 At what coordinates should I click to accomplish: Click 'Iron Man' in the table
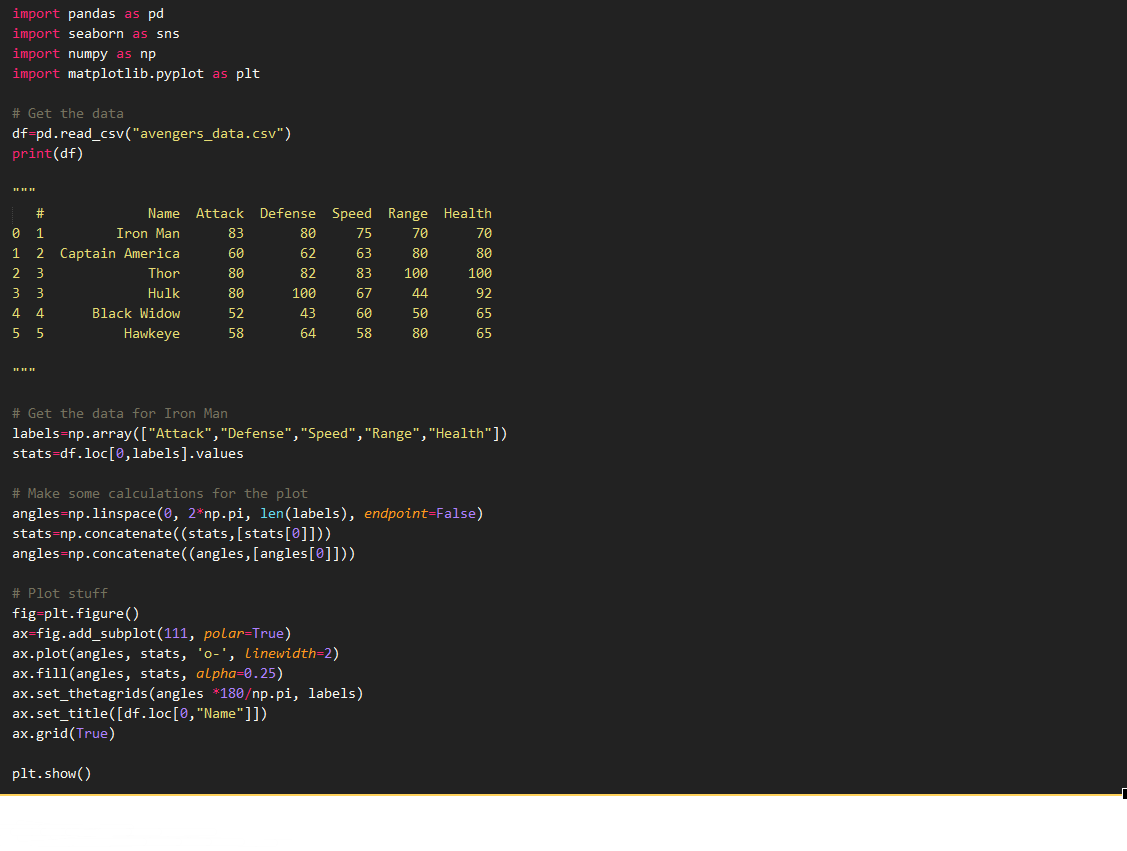[x=148, y=234]
